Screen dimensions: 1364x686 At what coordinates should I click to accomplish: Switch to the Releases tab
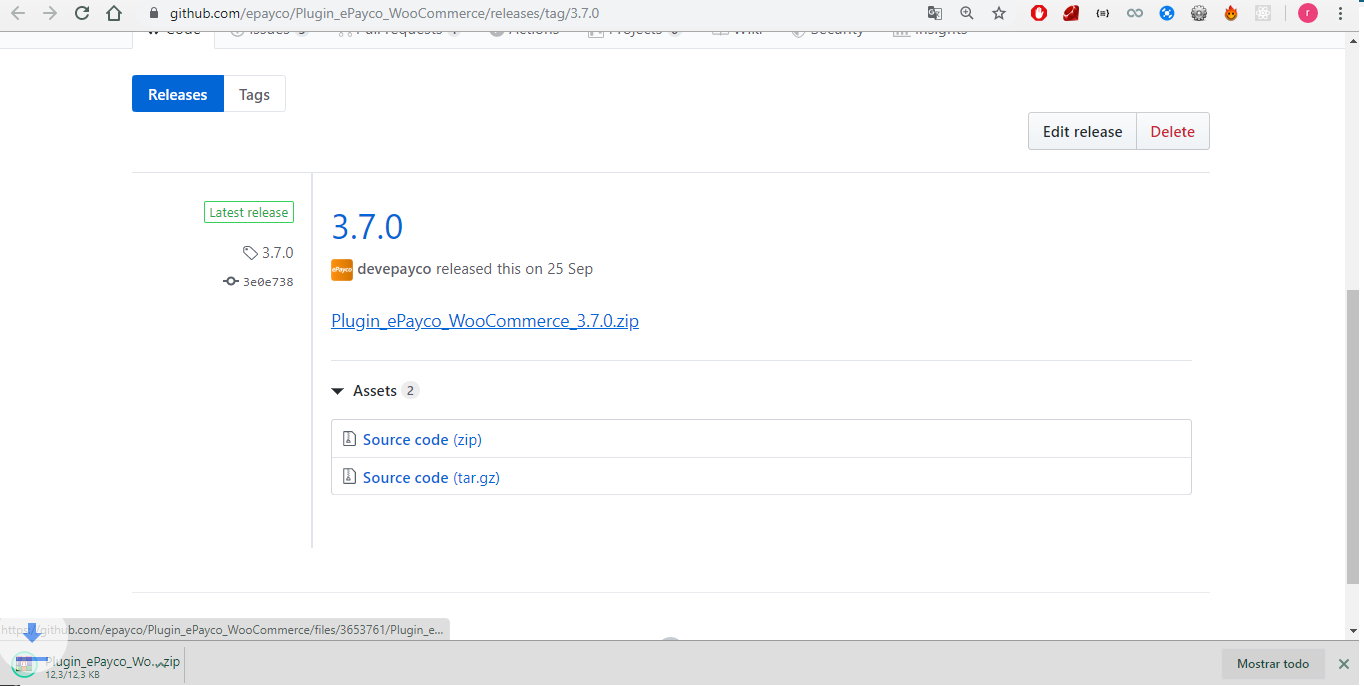click(178, 94)
